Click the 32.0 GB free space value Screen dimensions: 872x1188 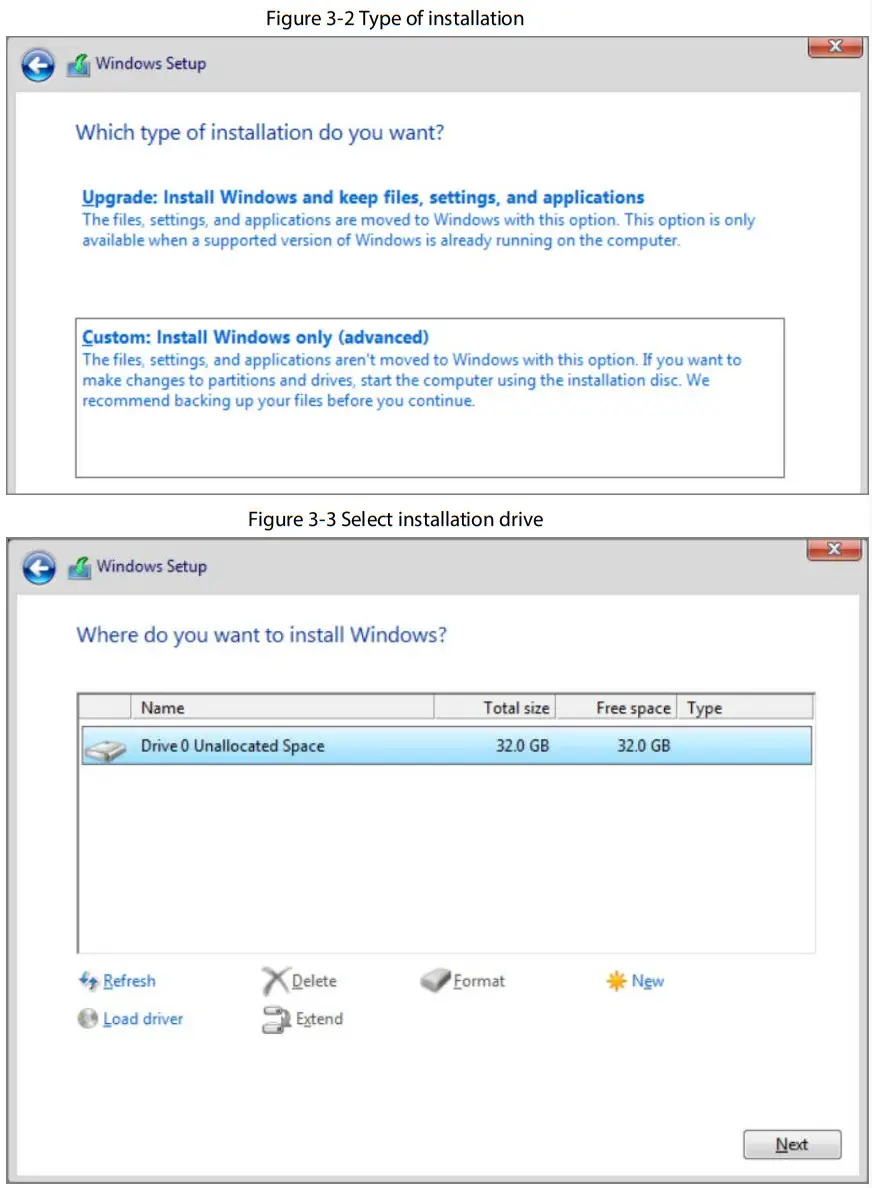click(644, 746)
